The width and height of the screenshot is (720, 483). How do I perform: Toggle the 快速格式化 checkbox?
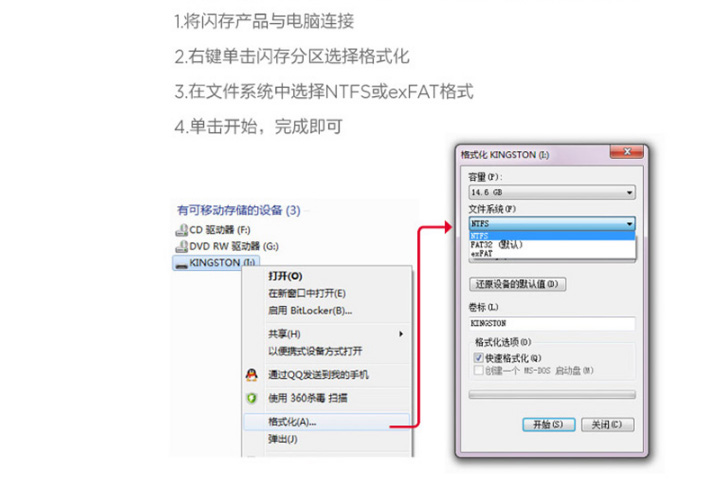pos(478,358)
